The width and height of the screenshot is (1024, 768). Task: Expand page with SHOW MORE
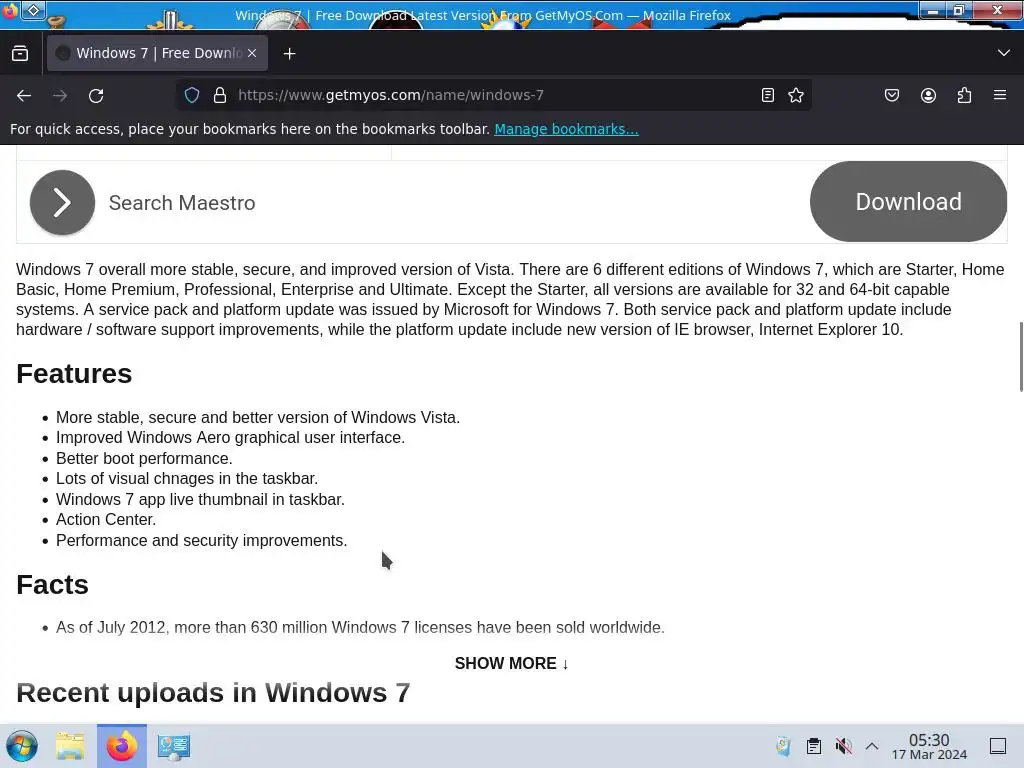(x=511, y=664)
